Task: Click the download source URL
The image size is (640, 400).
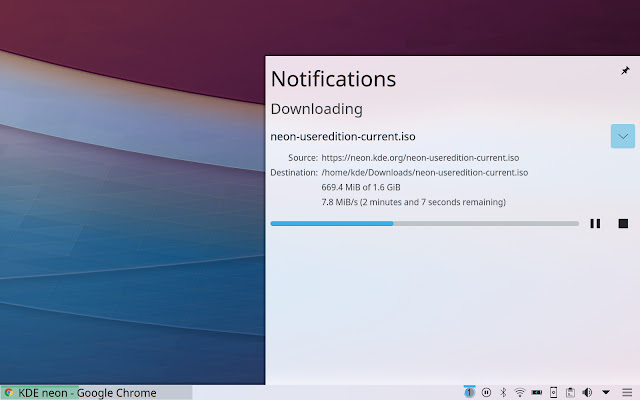Action: (x=420, y=158)
